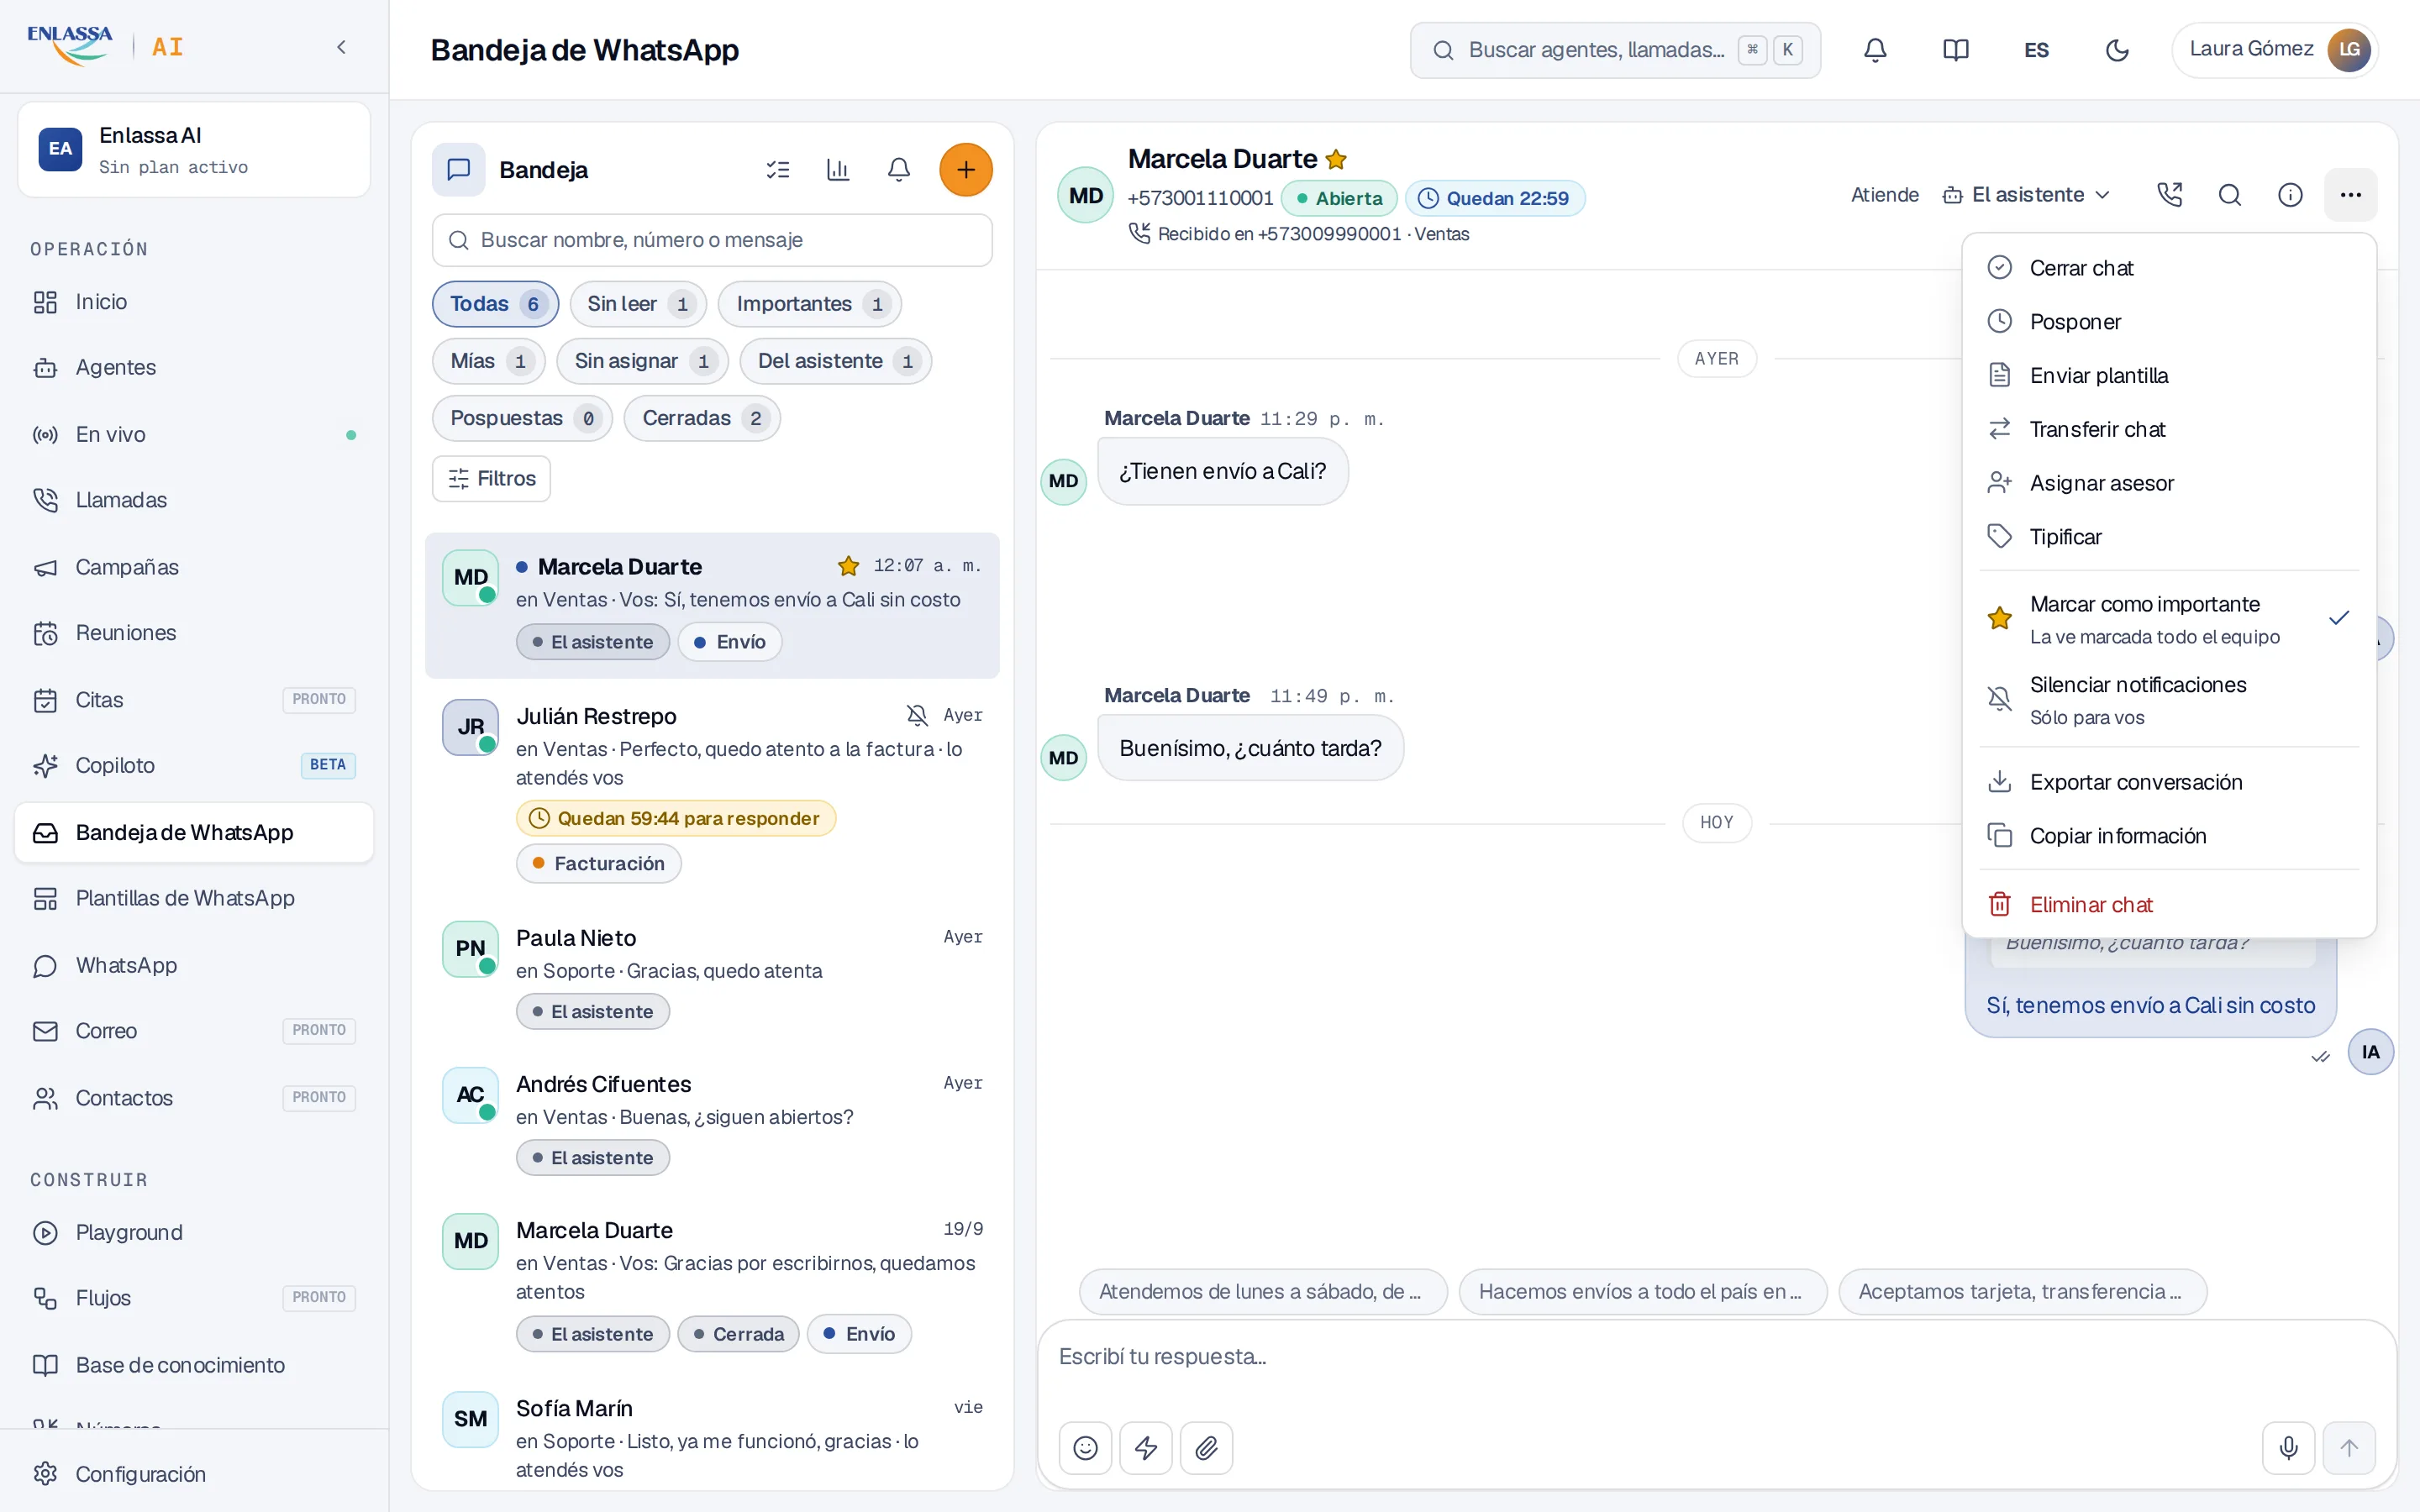Filter by Cerradas chip
Viewport: 2420px width, 1512px height.
pos(702,418)
